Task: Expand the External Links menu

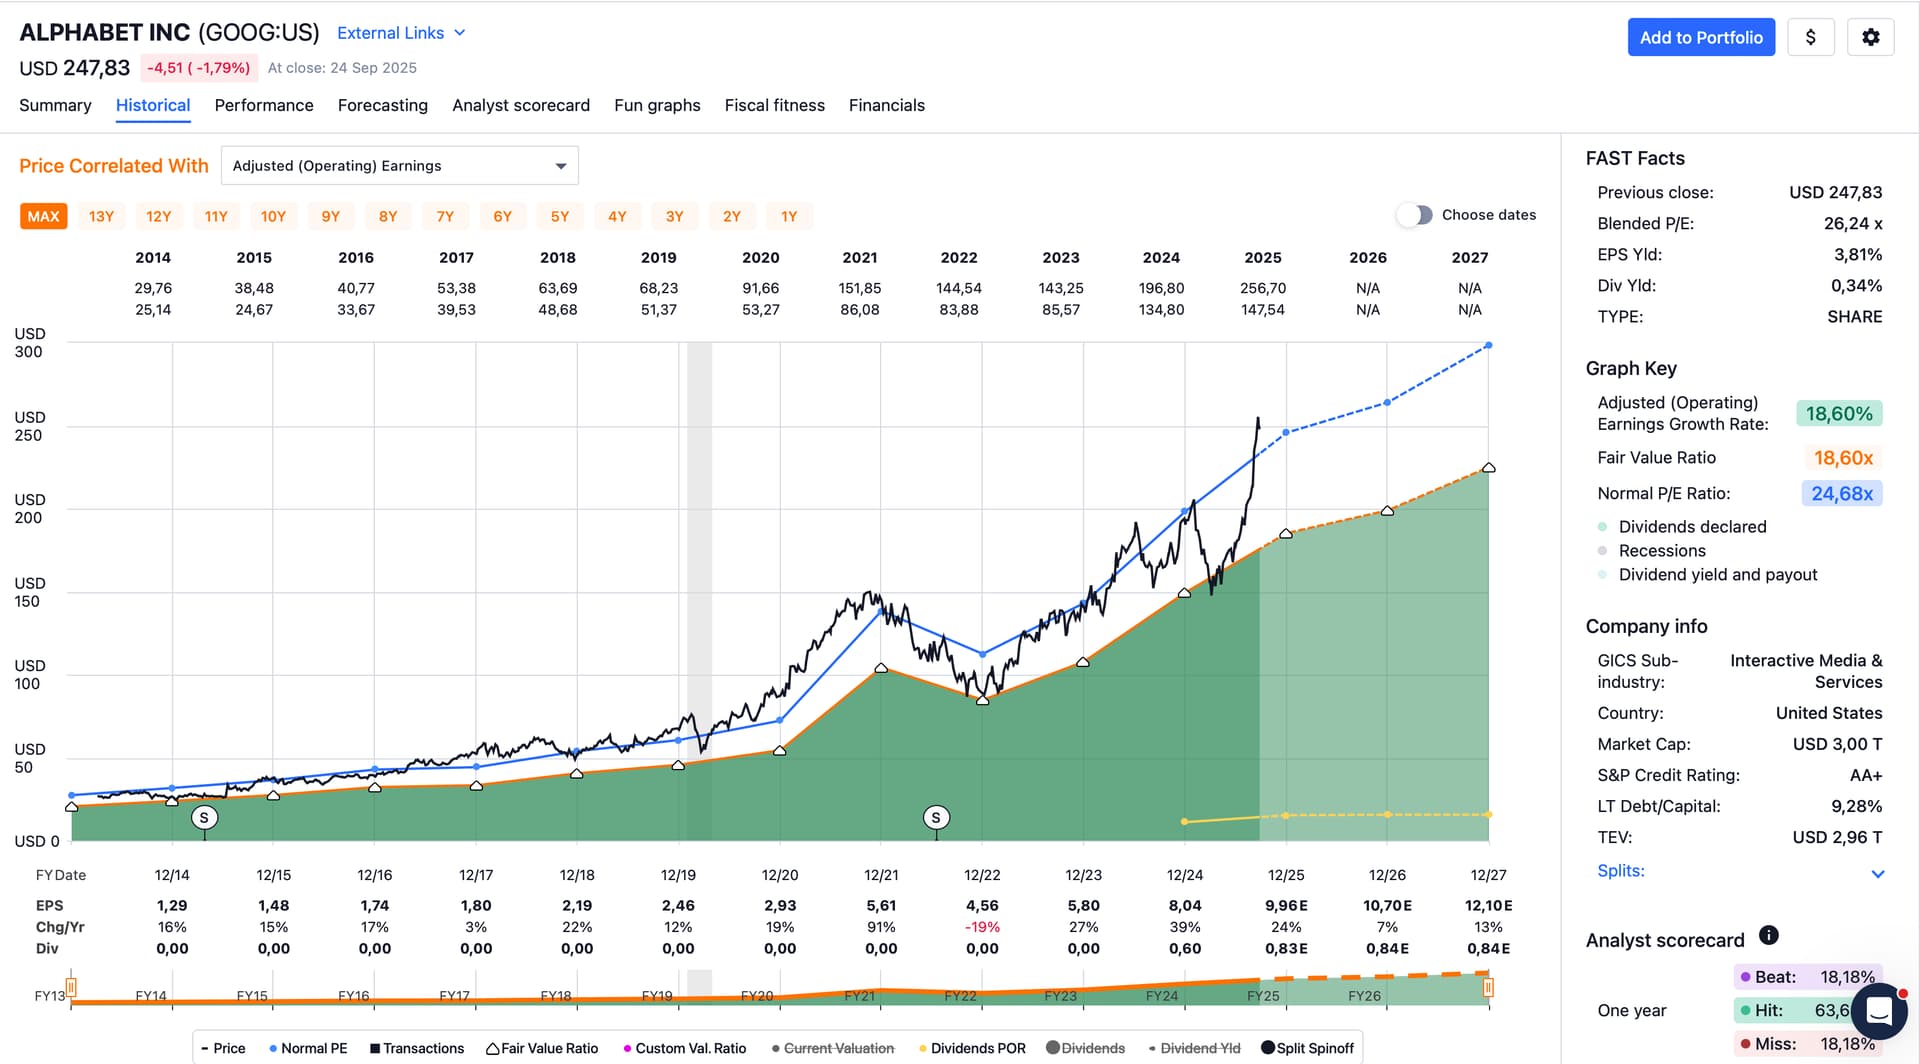Action: click(401, 33)
